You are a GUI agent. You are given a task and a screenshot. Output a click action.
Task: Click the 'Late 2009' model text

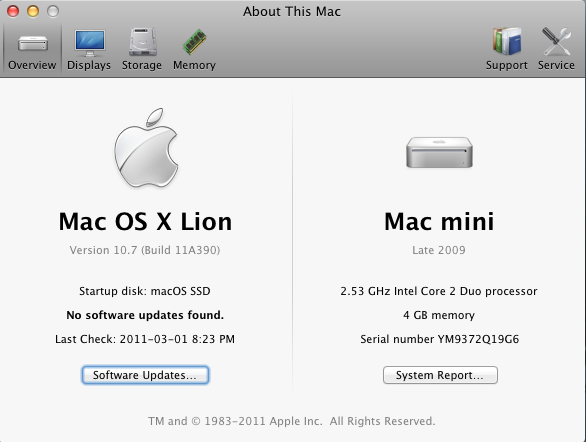[x=439, y=250]
